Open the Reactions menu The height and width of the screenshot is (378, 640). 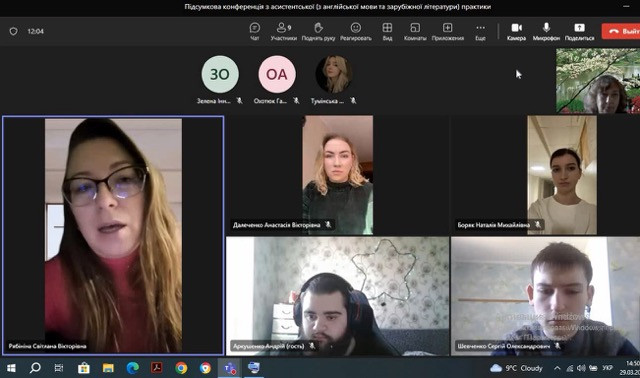356,31
